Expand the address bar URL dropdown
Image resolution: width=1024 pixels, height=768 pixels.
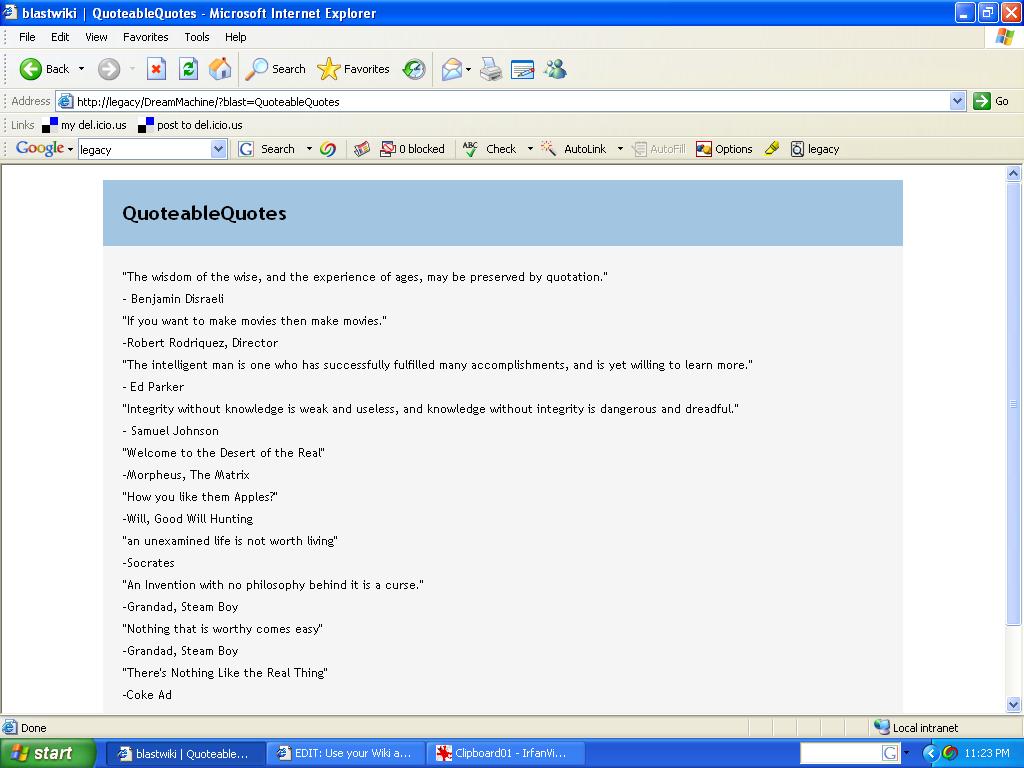(x=957, y=101)
